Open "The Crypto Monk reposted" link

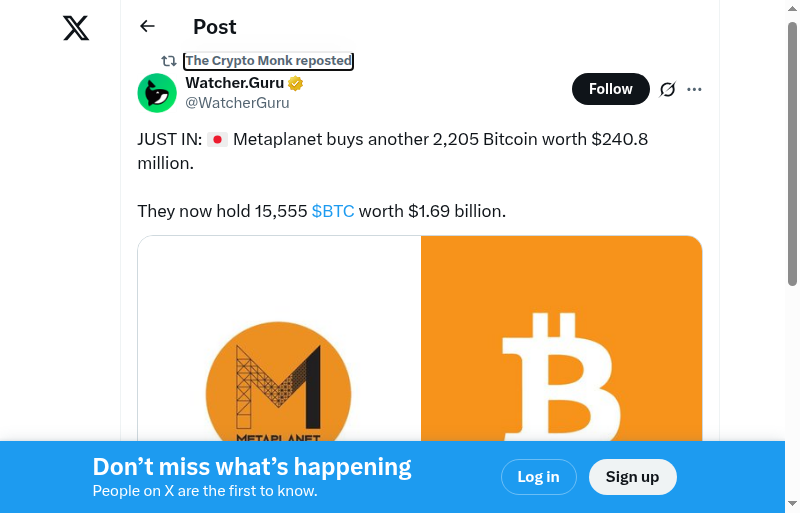pyautogui.click(x=268, y=61)
